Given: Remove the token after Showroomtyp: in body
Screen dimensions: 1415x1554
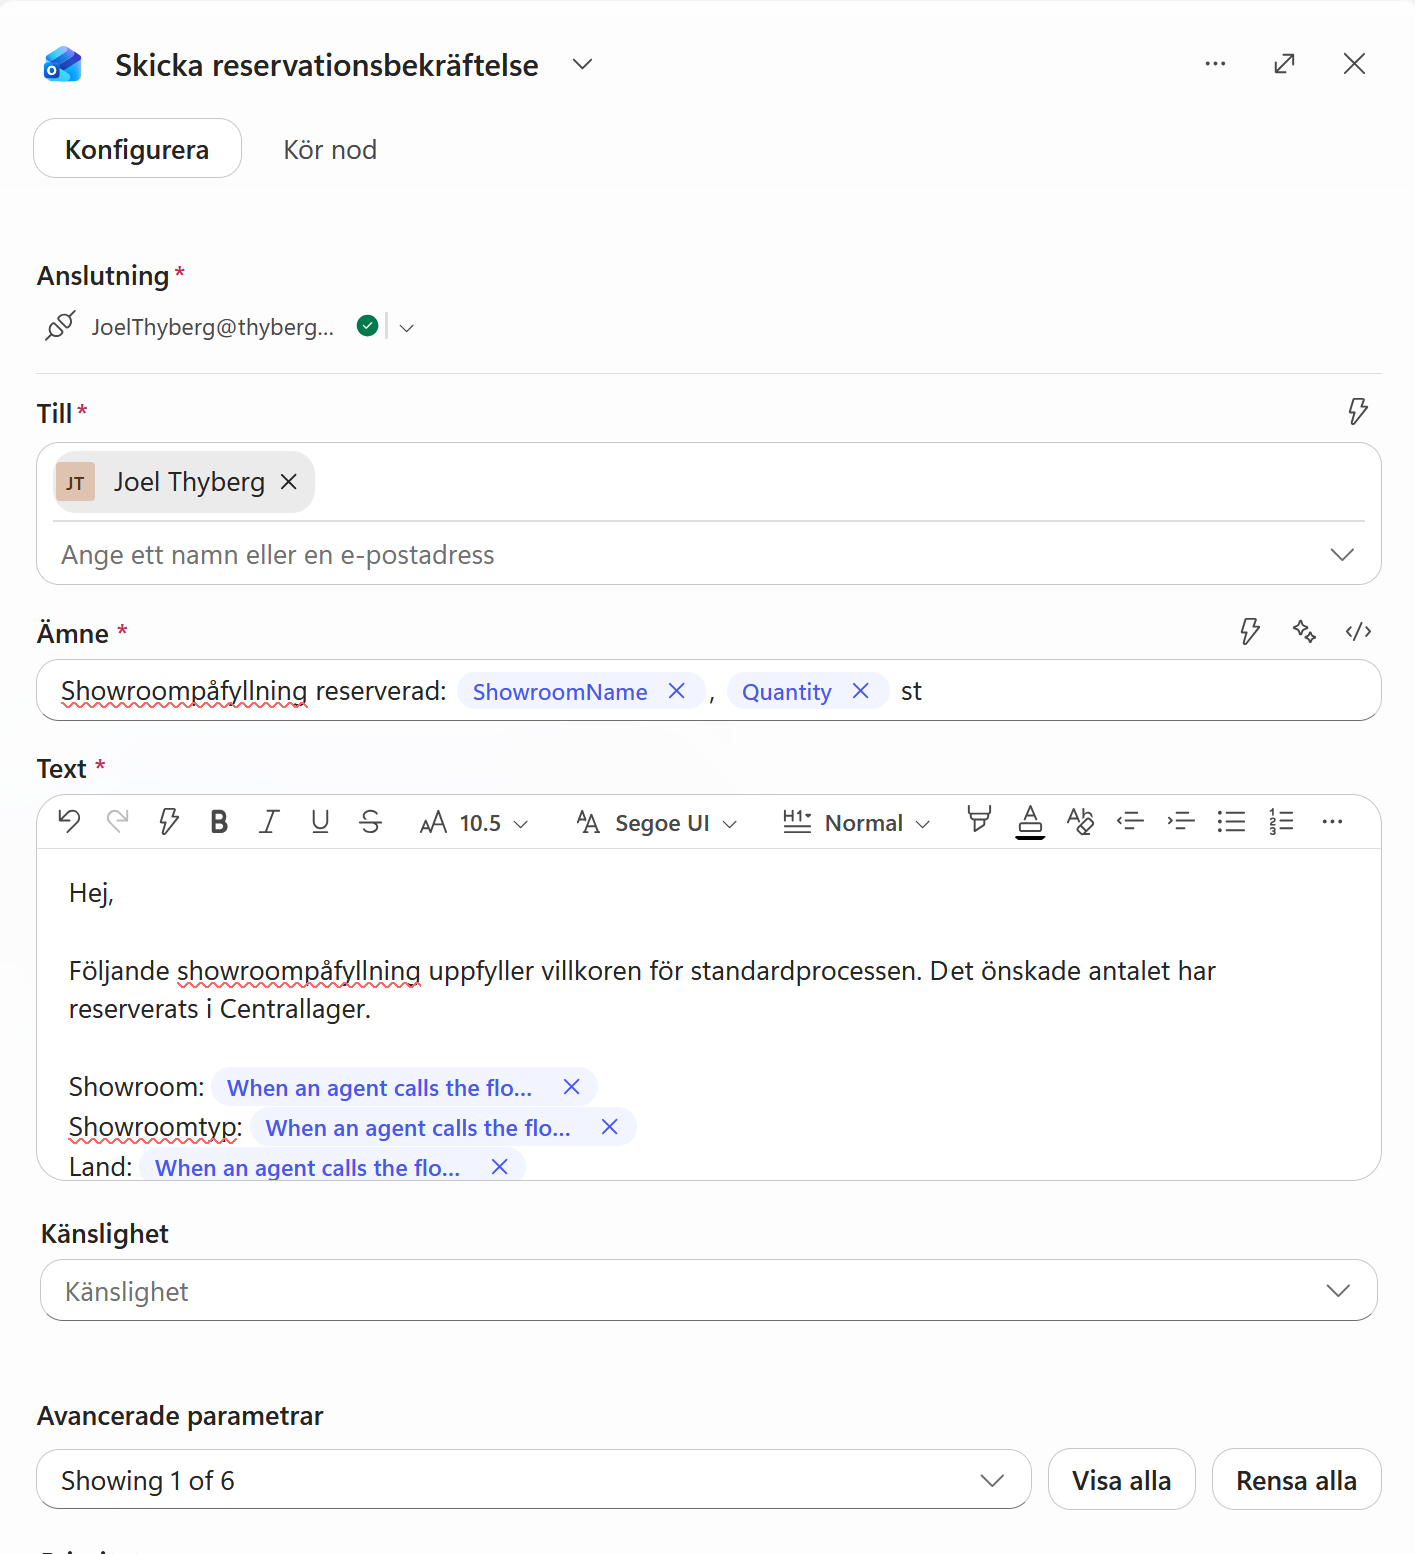Looking at the screenshot, I should click(x=610, y=1127).
